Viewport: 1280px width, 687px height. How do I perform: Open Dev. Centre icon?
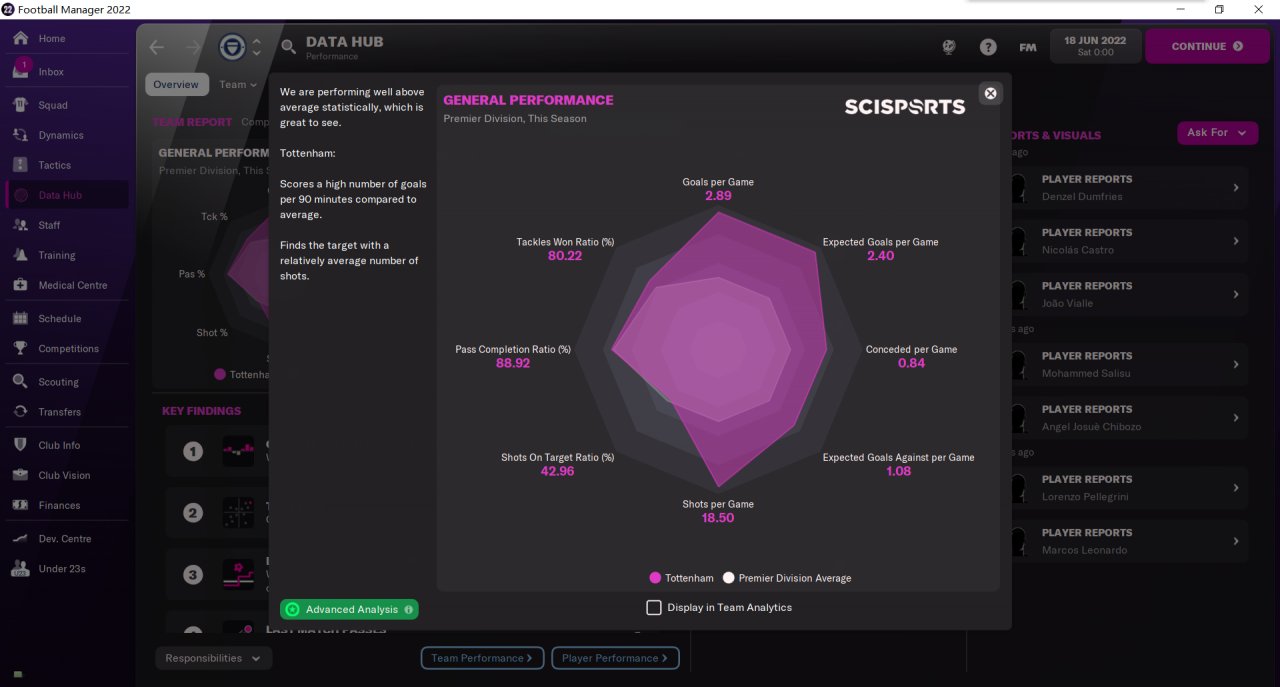click(20, 538)
